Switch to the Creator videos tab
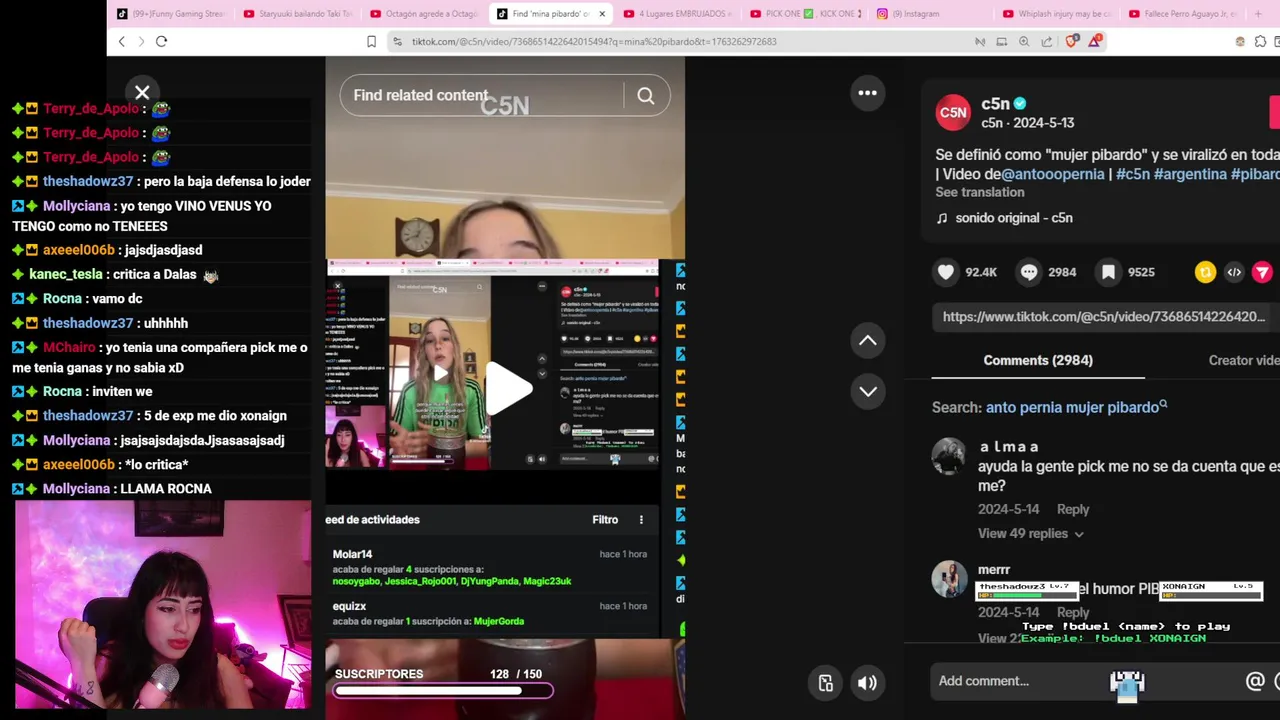This screenshot has width=1280, height=720. tap(1244, 360)
